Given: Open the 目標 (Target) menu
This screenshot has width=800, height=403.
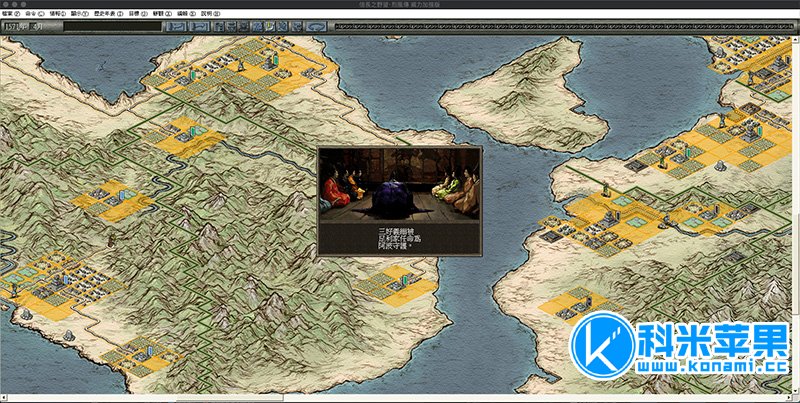Looking at the screenshot, I should [138, 14].
